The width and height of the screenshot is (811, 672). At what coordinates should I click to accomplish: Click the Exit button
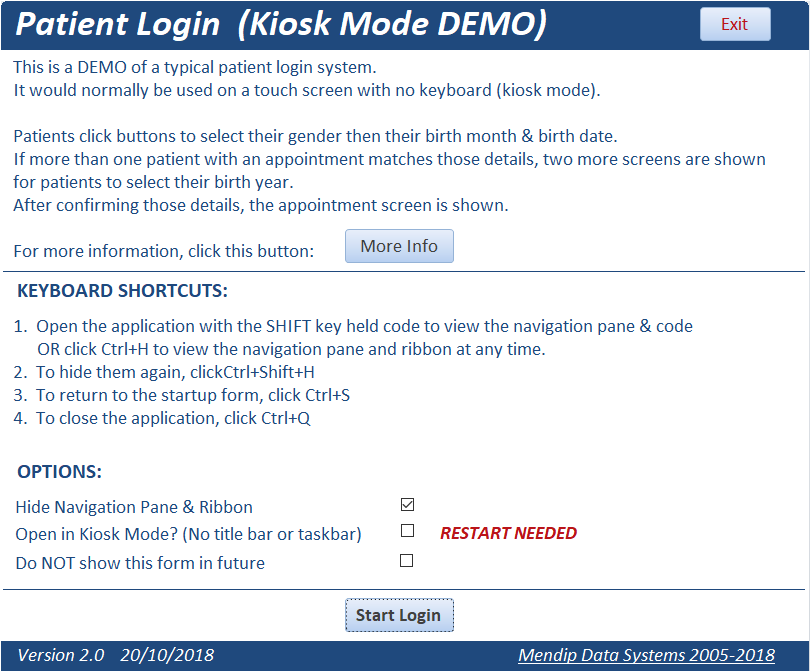(735, 24)
